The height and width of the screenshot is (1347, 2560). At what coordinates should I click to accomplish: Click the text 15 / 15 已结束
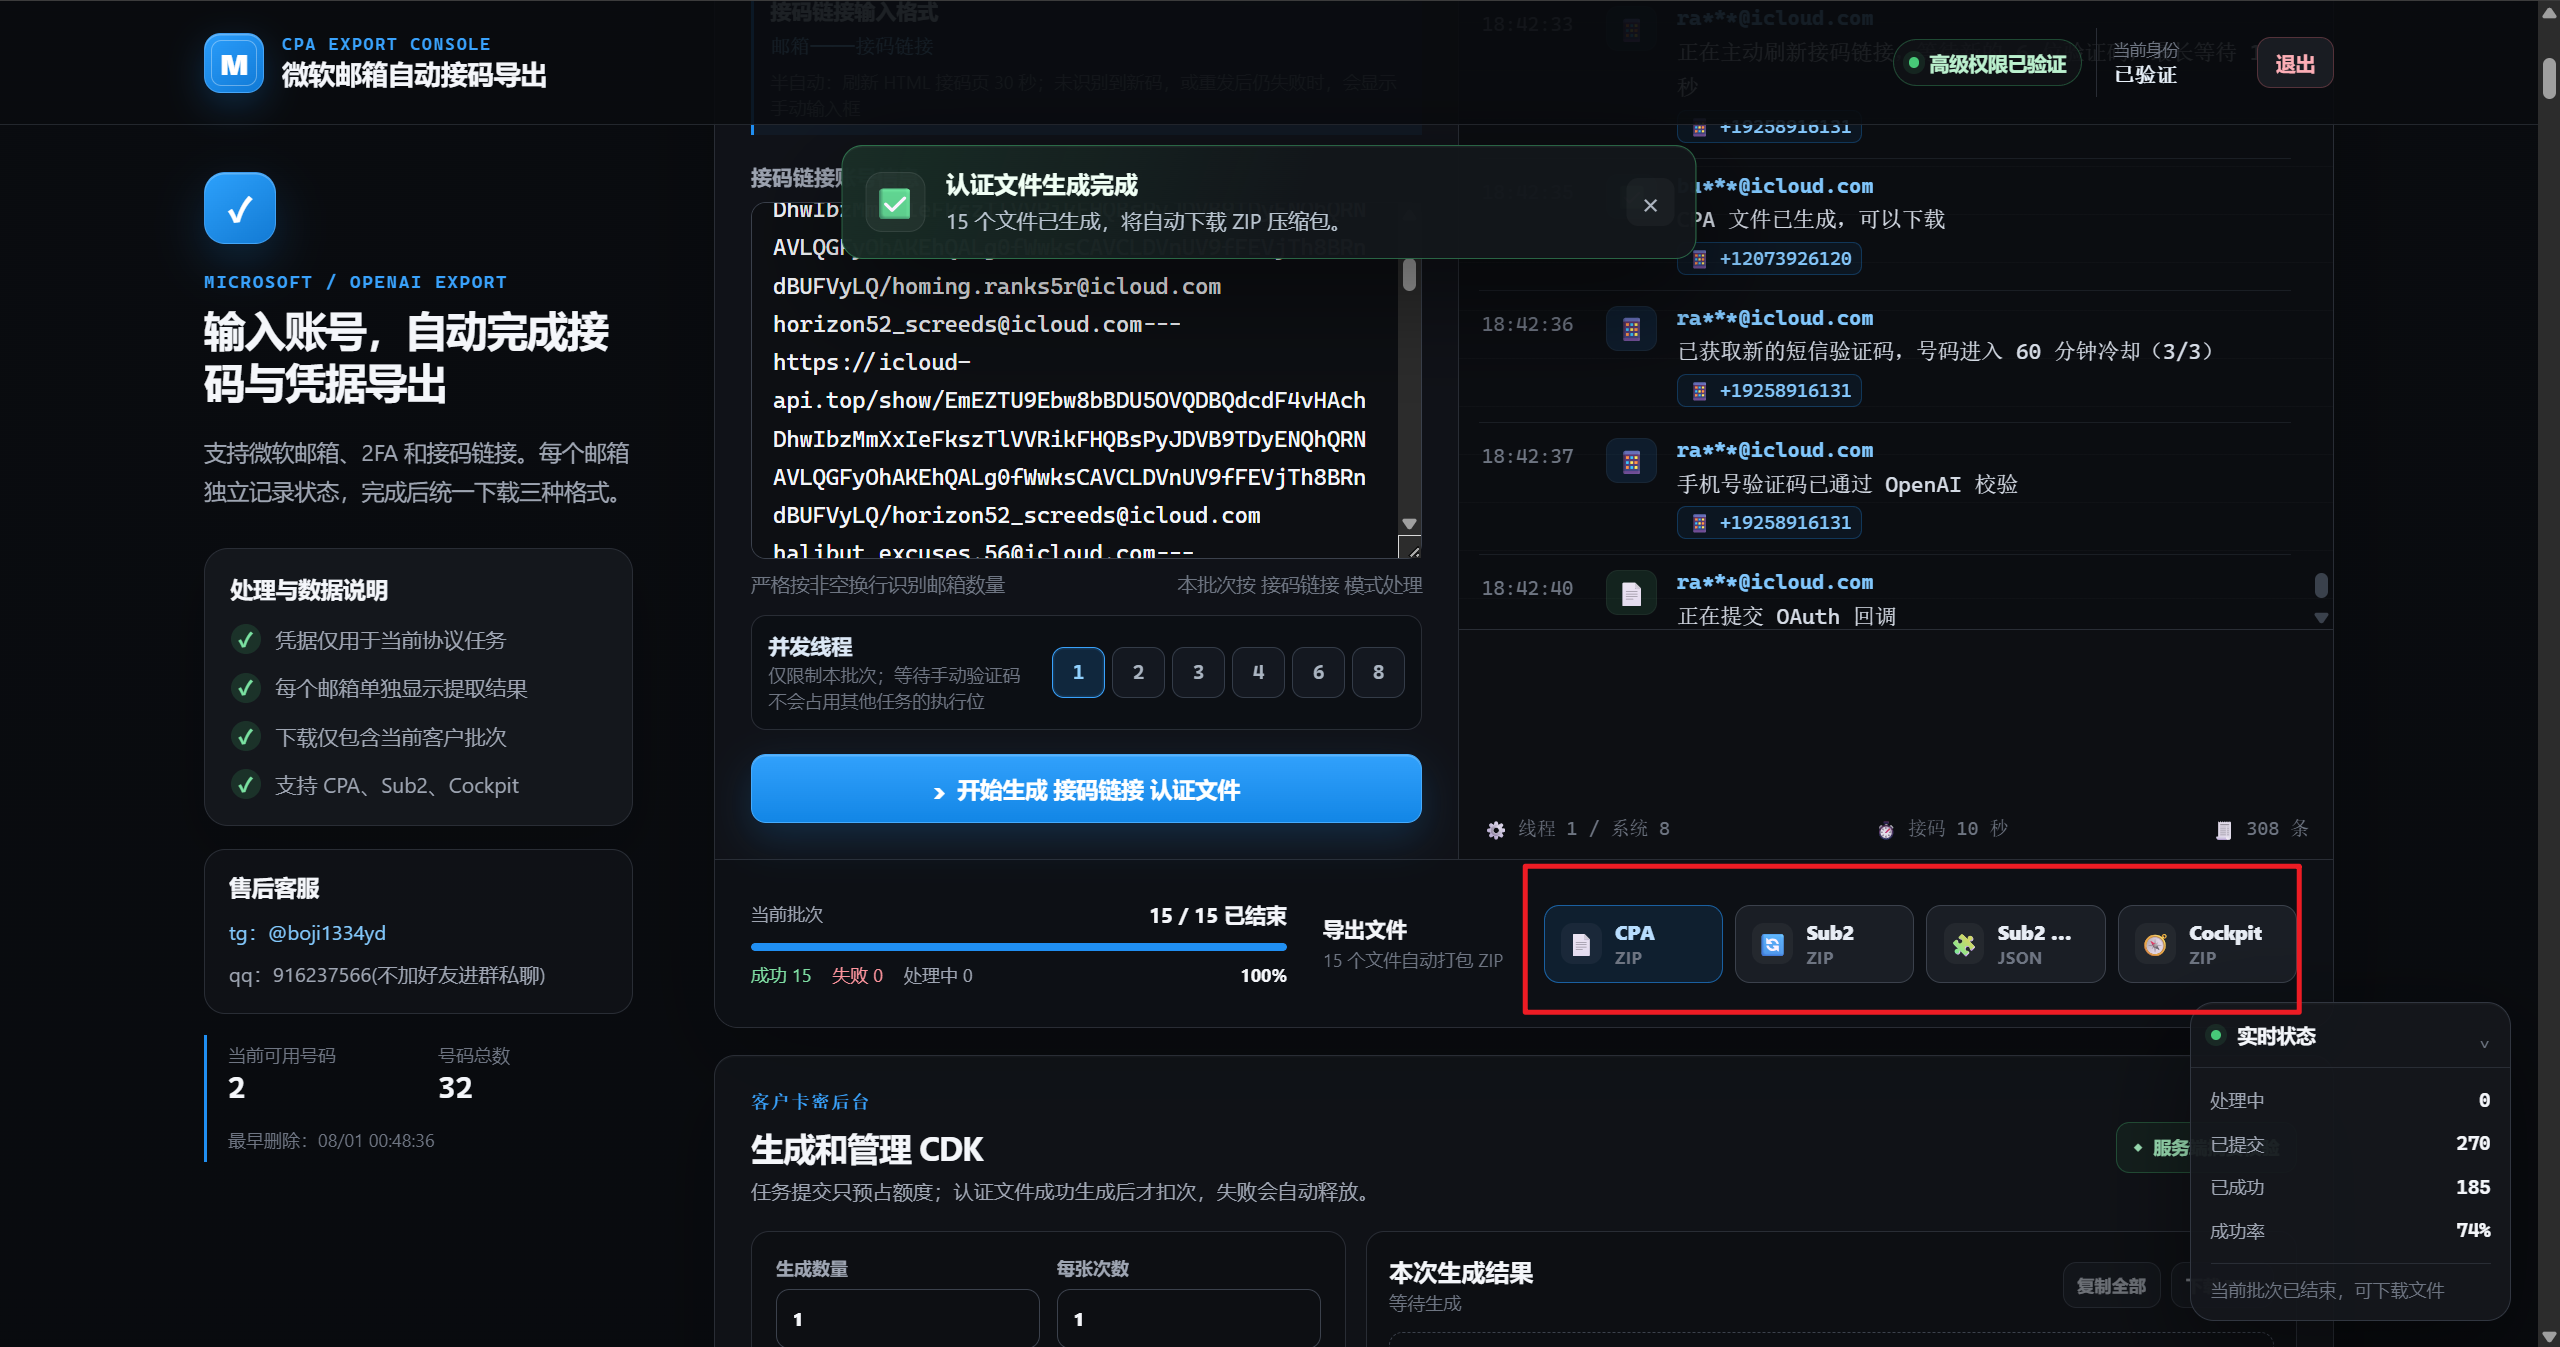1217,916
